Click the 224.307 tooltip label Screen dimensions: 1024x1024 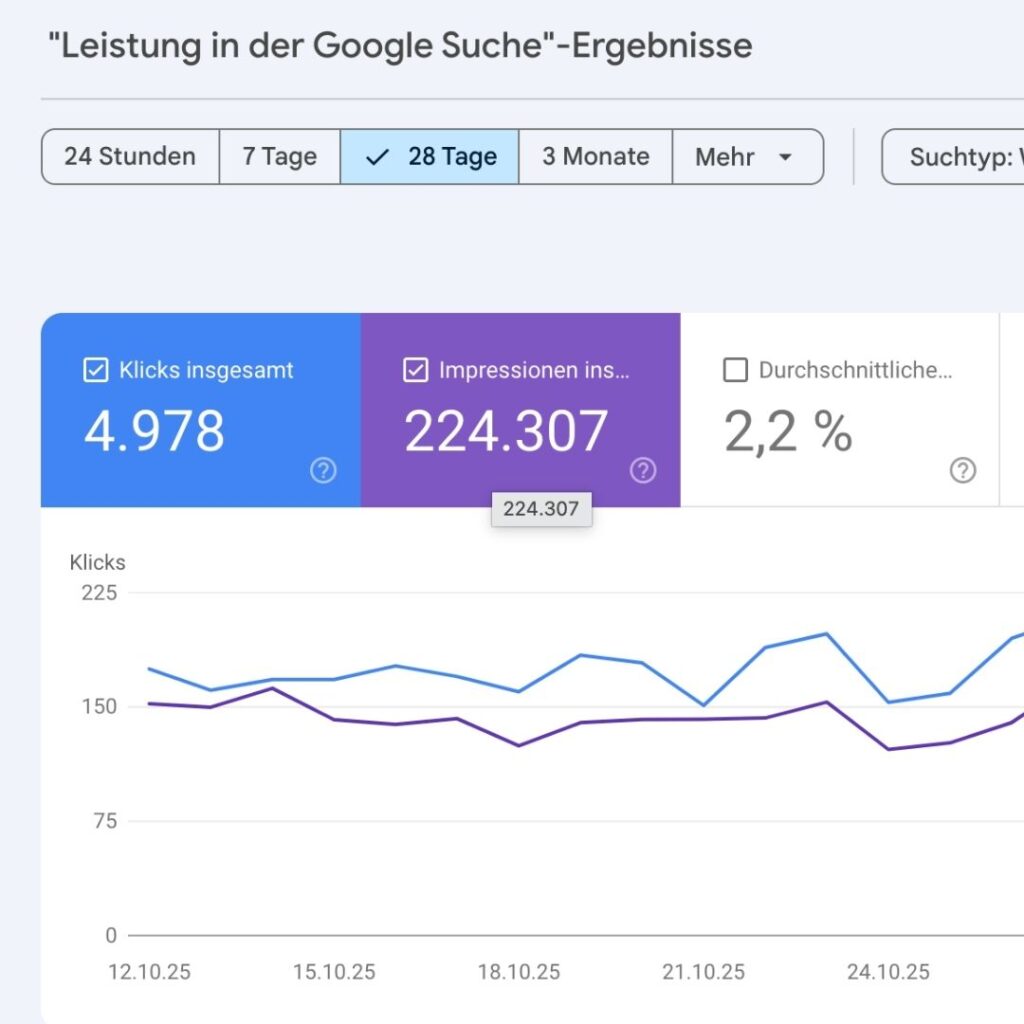(541, 509)
